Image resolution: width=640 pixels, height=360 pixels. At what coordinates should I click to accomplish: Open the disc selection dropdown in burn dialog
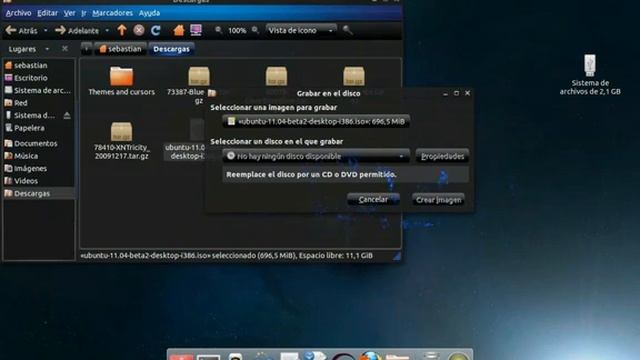(316, 156)
